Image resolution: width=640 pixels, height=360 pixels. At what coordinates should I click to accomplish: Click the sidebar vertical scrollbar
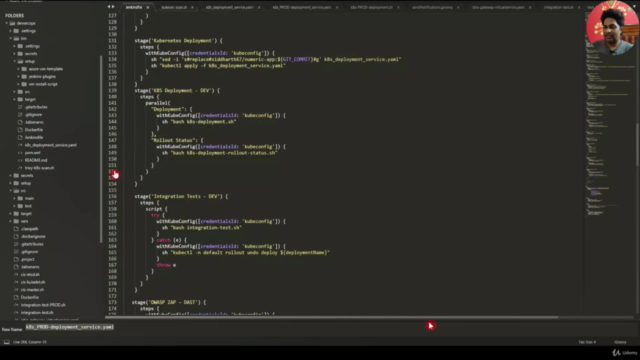[101, 149]
